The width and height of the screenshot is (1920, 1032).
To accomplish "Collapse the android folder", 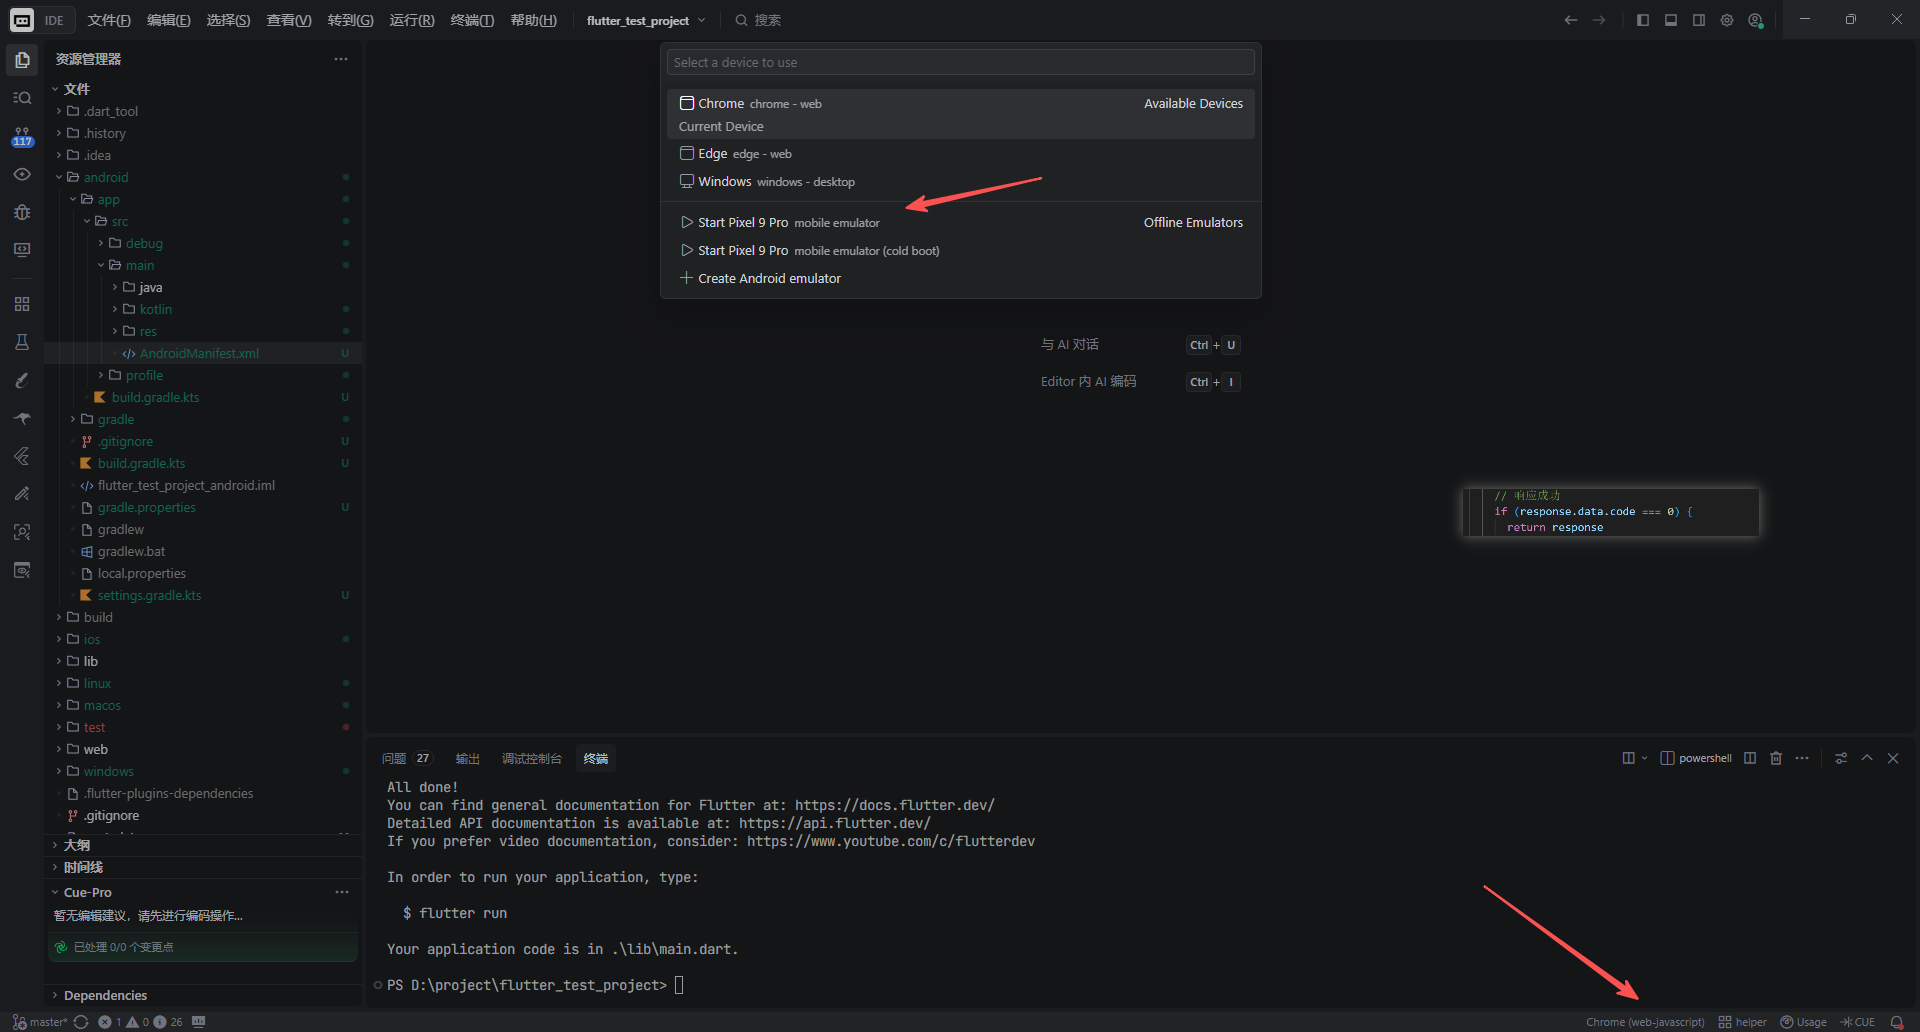I will click(203, 177).
